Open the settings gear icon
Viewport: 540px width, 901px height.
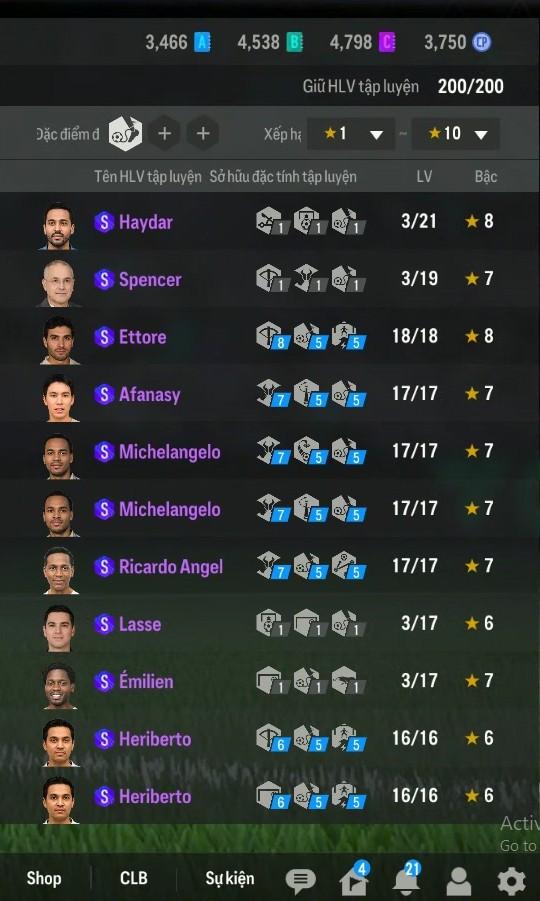(x=511, y=881)
